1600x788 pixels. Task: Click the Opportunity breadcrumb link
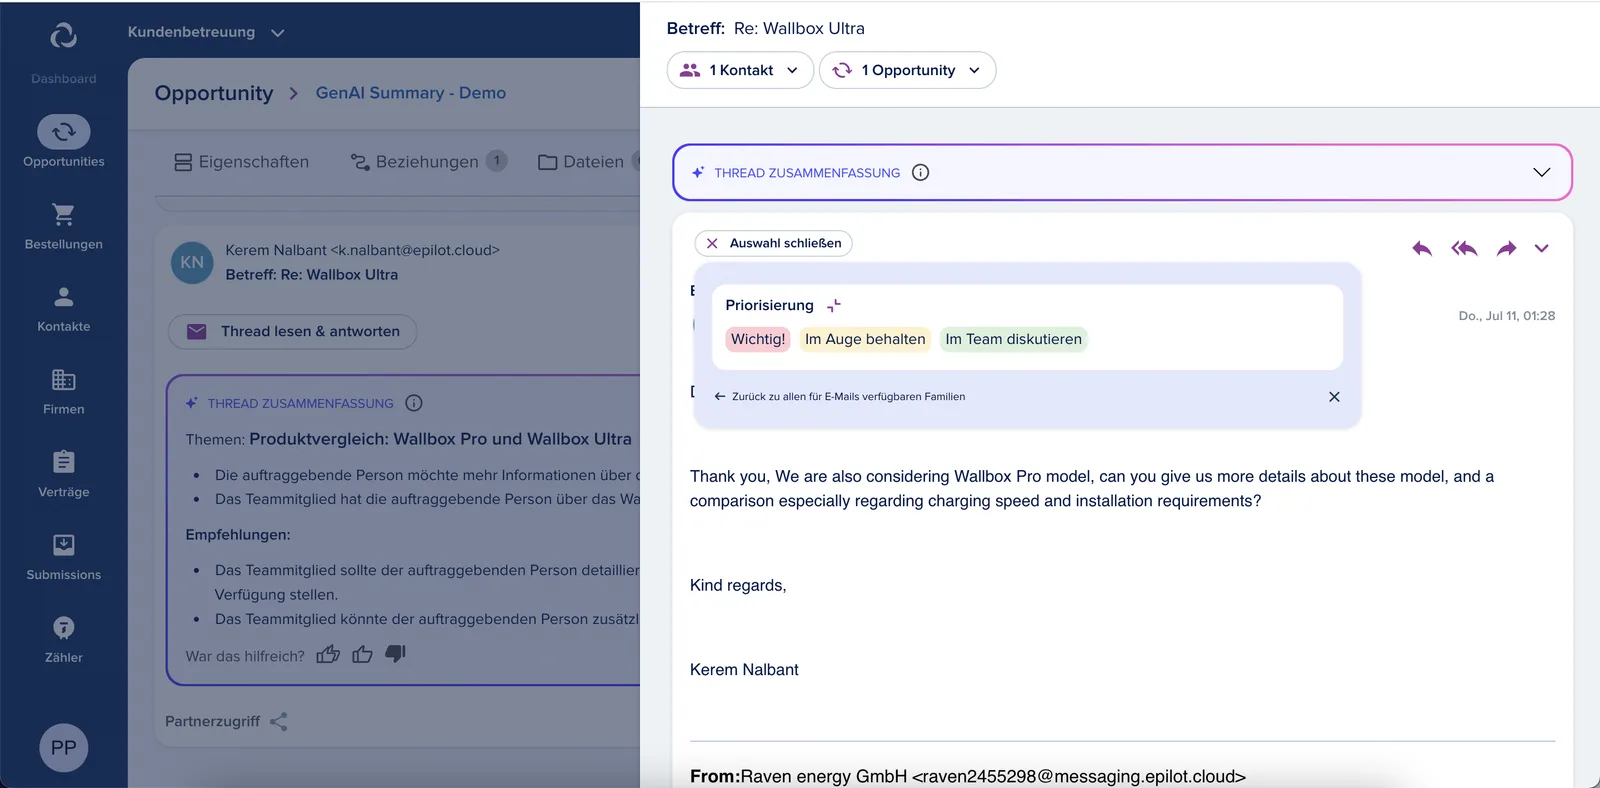[x=214, y=93]
